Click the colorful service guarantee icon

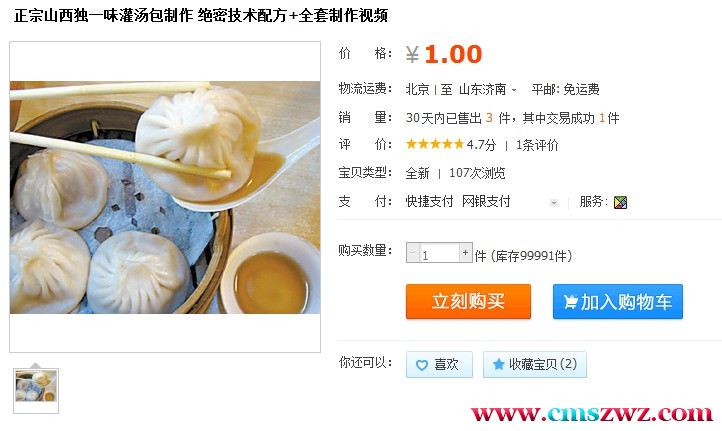tap(620, 202)
